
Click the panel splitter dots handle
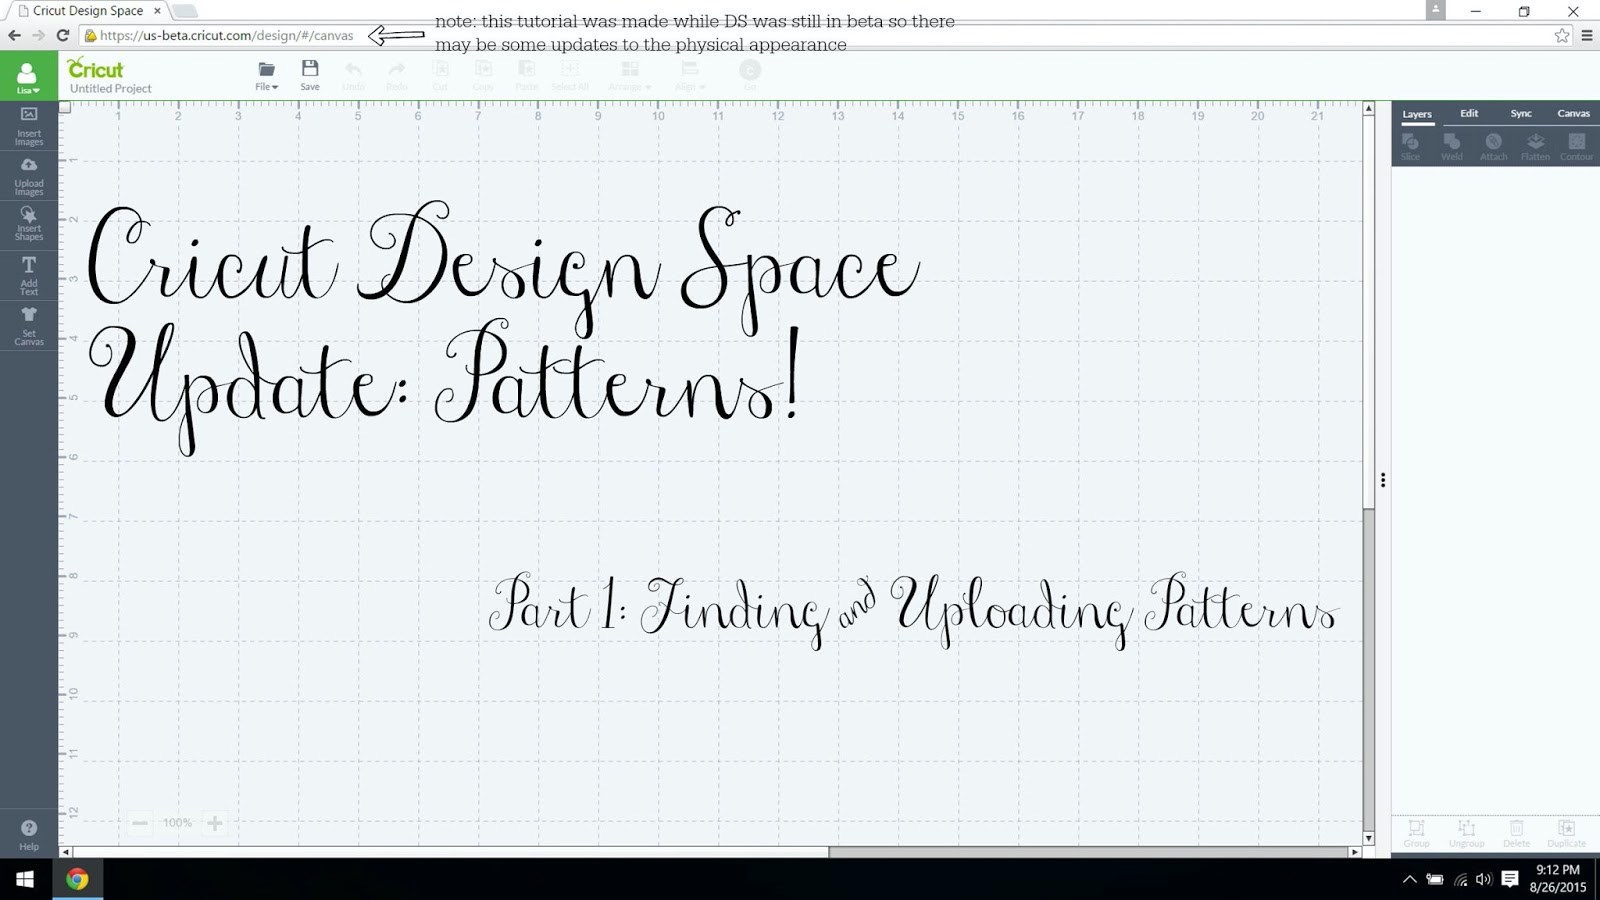1383,480
